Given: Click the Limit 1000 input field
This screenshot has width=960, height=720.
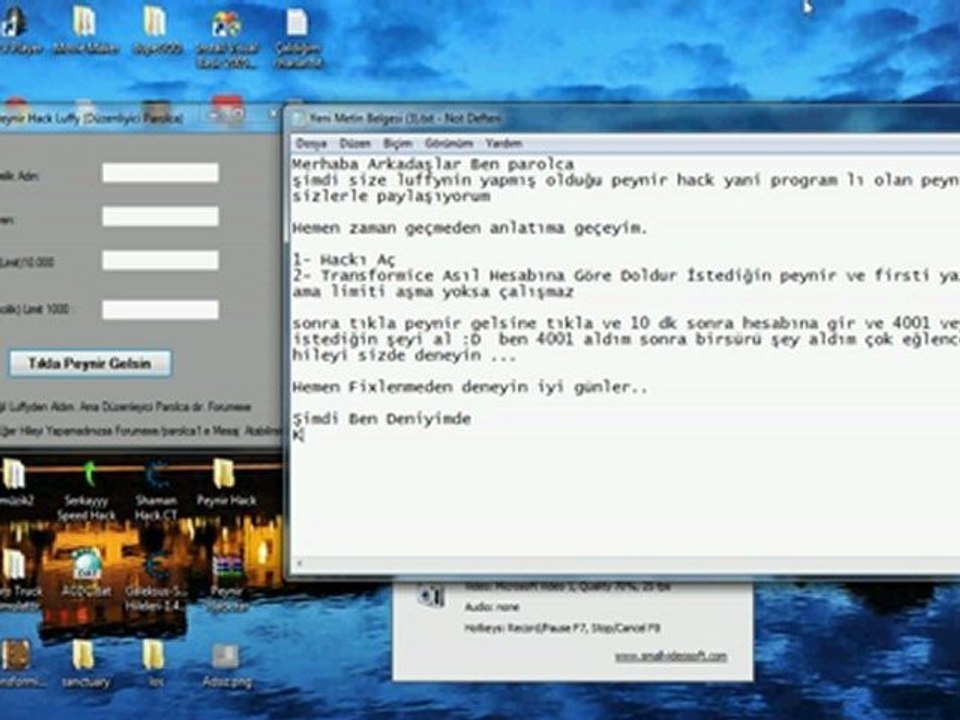Looking at the screenshot, I should pyautogui.click(x=160, y=309).
